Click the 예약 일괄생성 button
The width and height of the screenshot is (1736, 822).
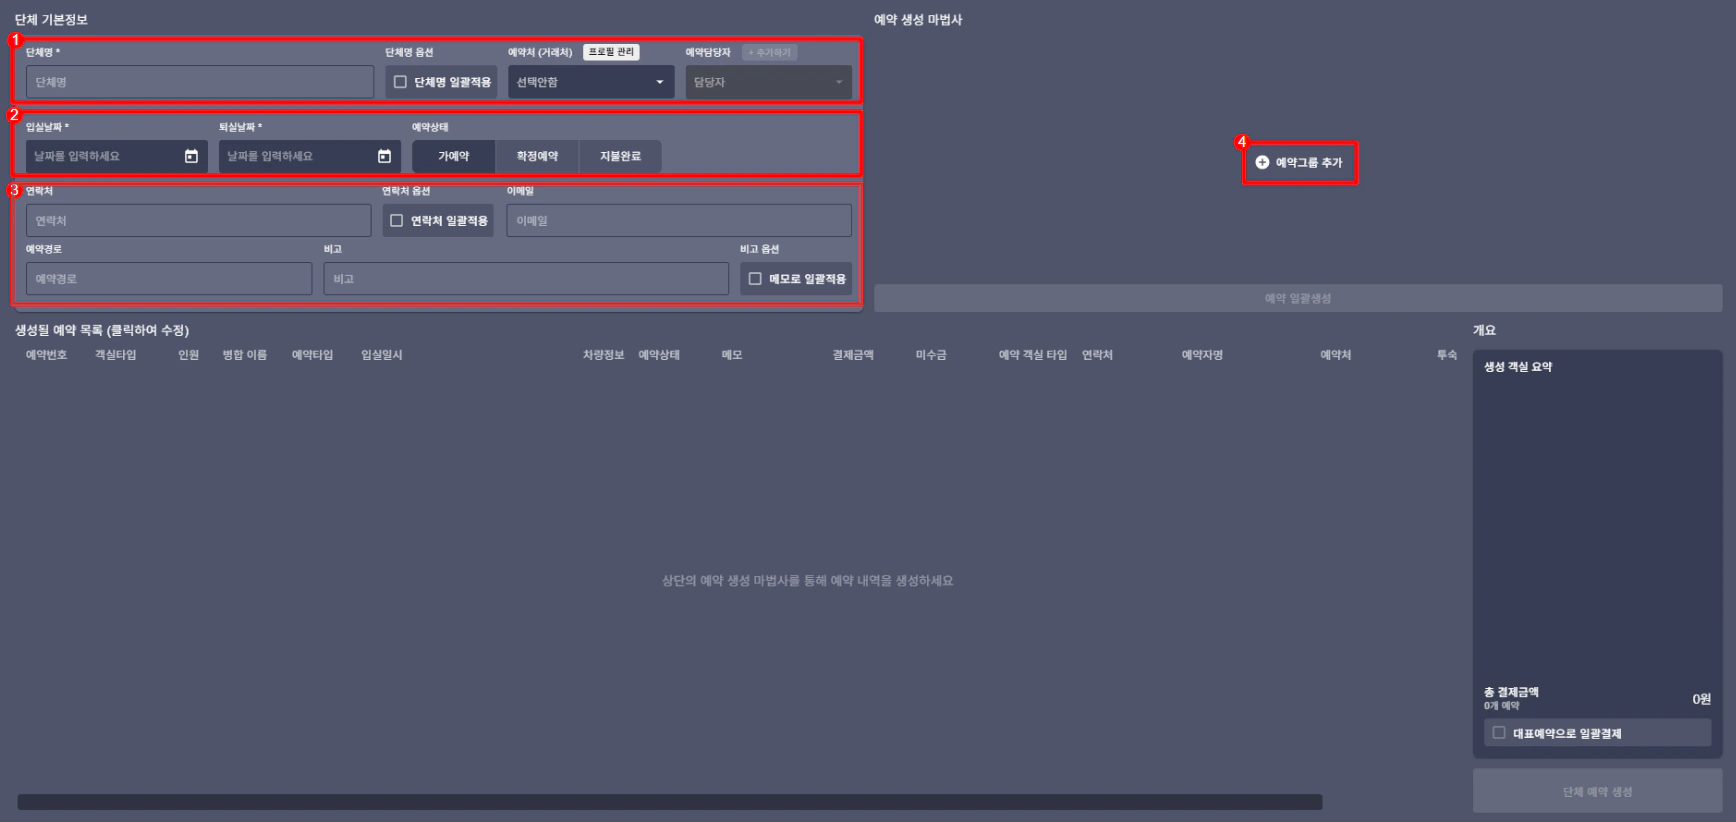[1298, 298]
